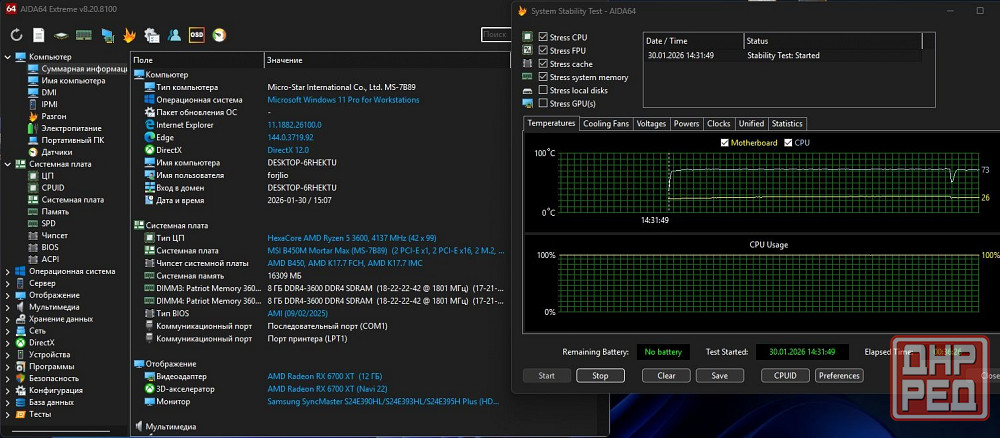Click the Refresh icon in AIDA64 toolbar
Viewport: 1000px width, 438px height.
(16, 35)
